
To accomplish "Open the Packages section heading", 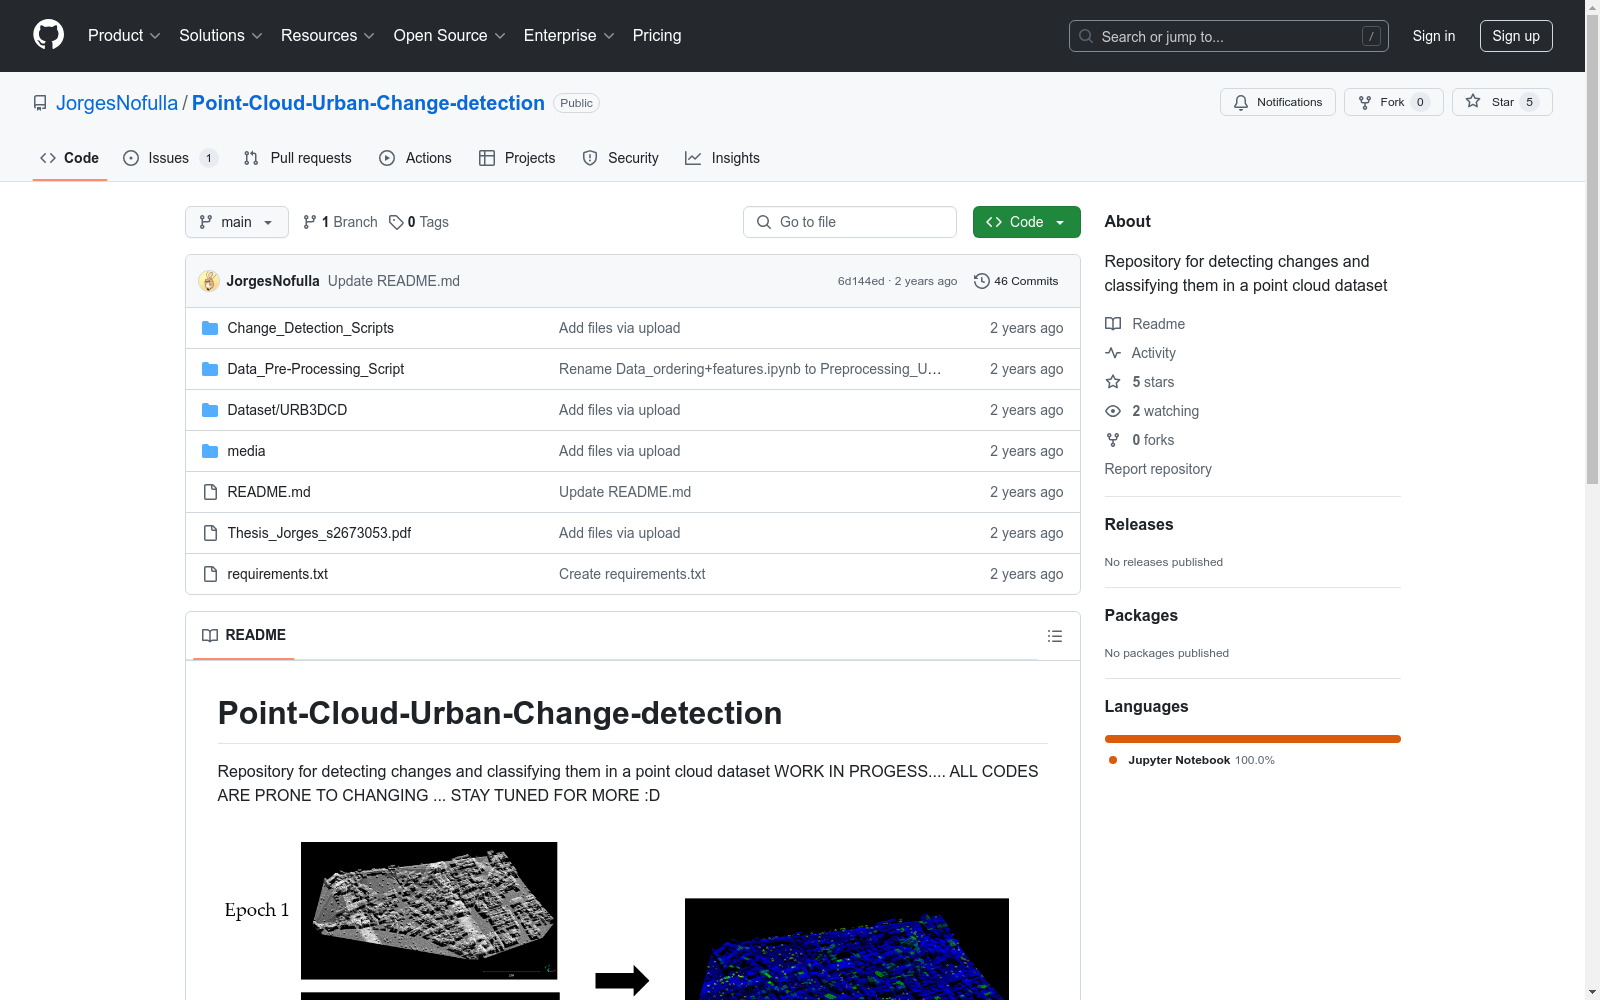I will point(1141,616).
